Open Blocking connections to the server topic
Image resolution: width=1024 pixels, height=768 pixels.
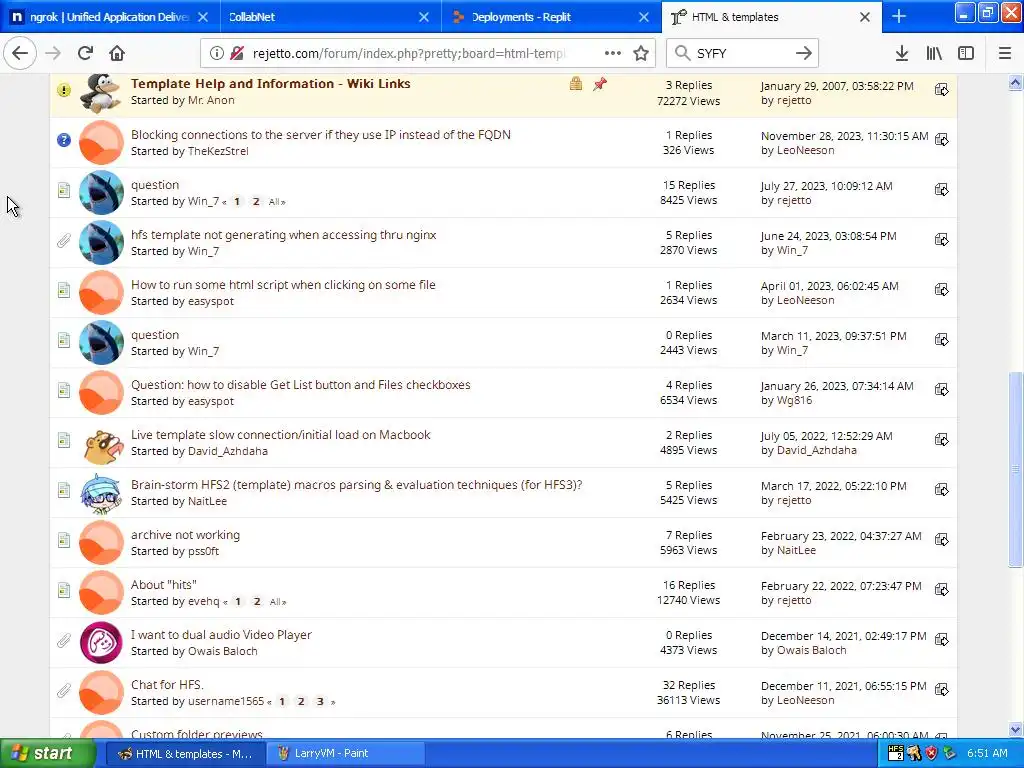click(321, 135)
